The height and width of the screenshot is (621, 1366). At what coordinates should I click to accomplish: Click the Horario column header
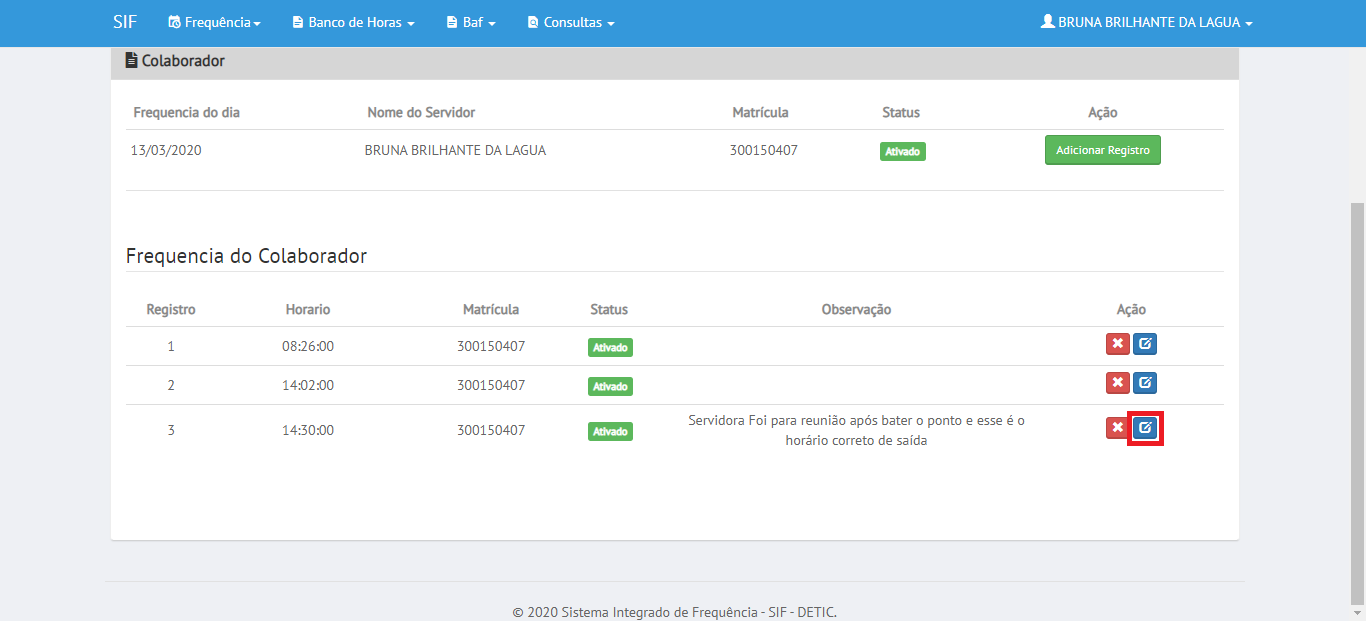click(x=308, y=310)
